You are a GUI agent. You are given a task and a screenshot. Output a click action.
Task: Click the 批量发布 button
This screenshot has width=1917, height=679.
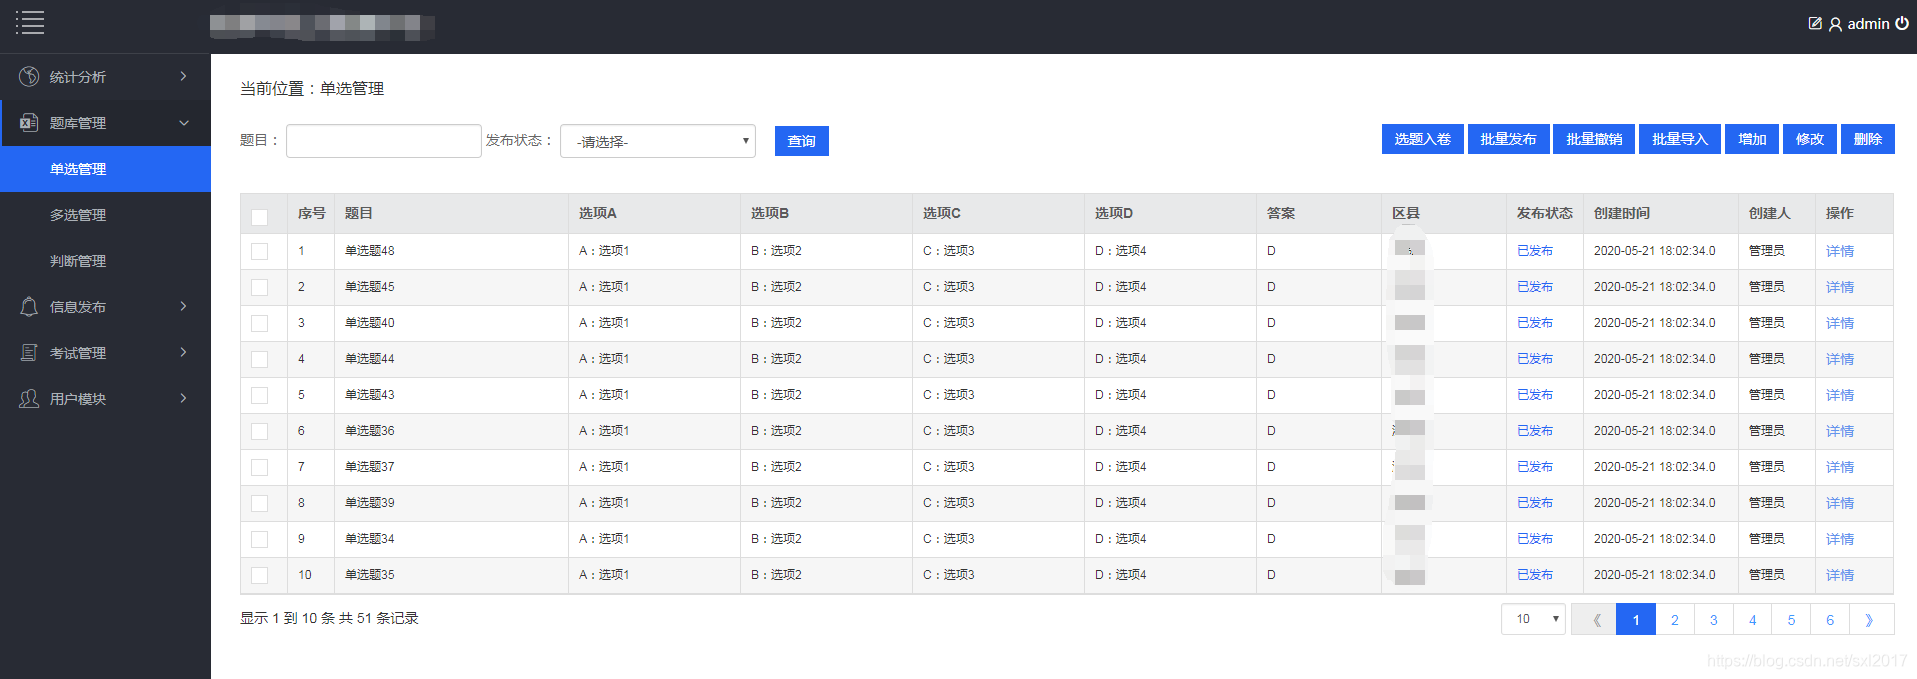coord(1509,139)
